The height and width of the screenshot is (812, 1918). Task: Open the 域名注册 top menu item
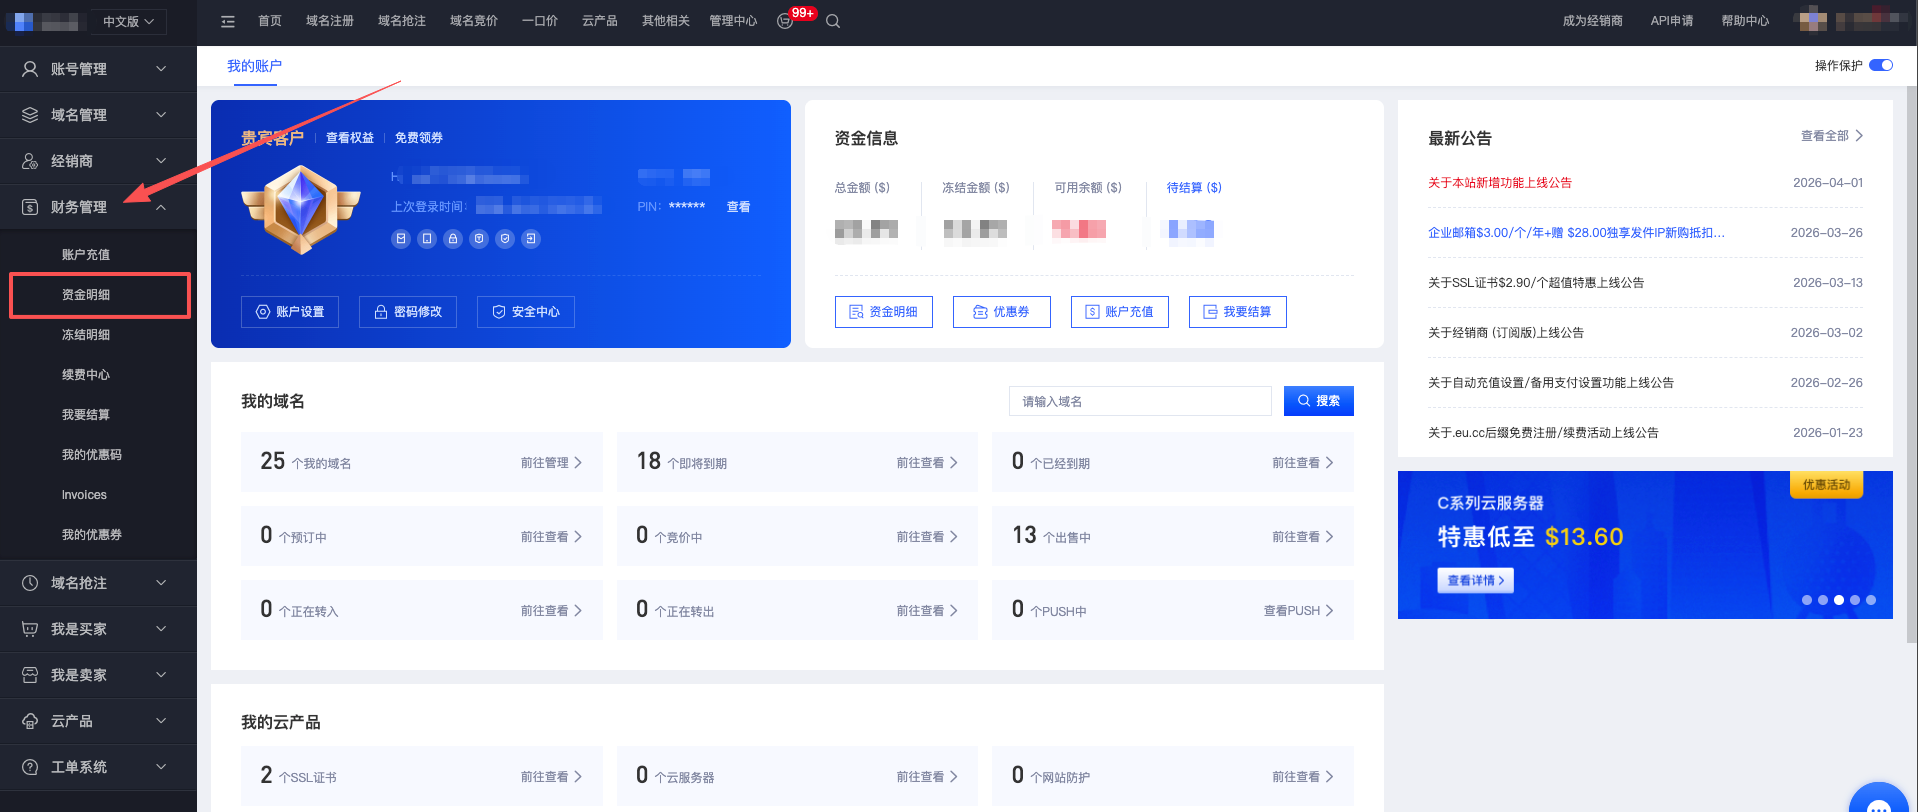(330, 21)
